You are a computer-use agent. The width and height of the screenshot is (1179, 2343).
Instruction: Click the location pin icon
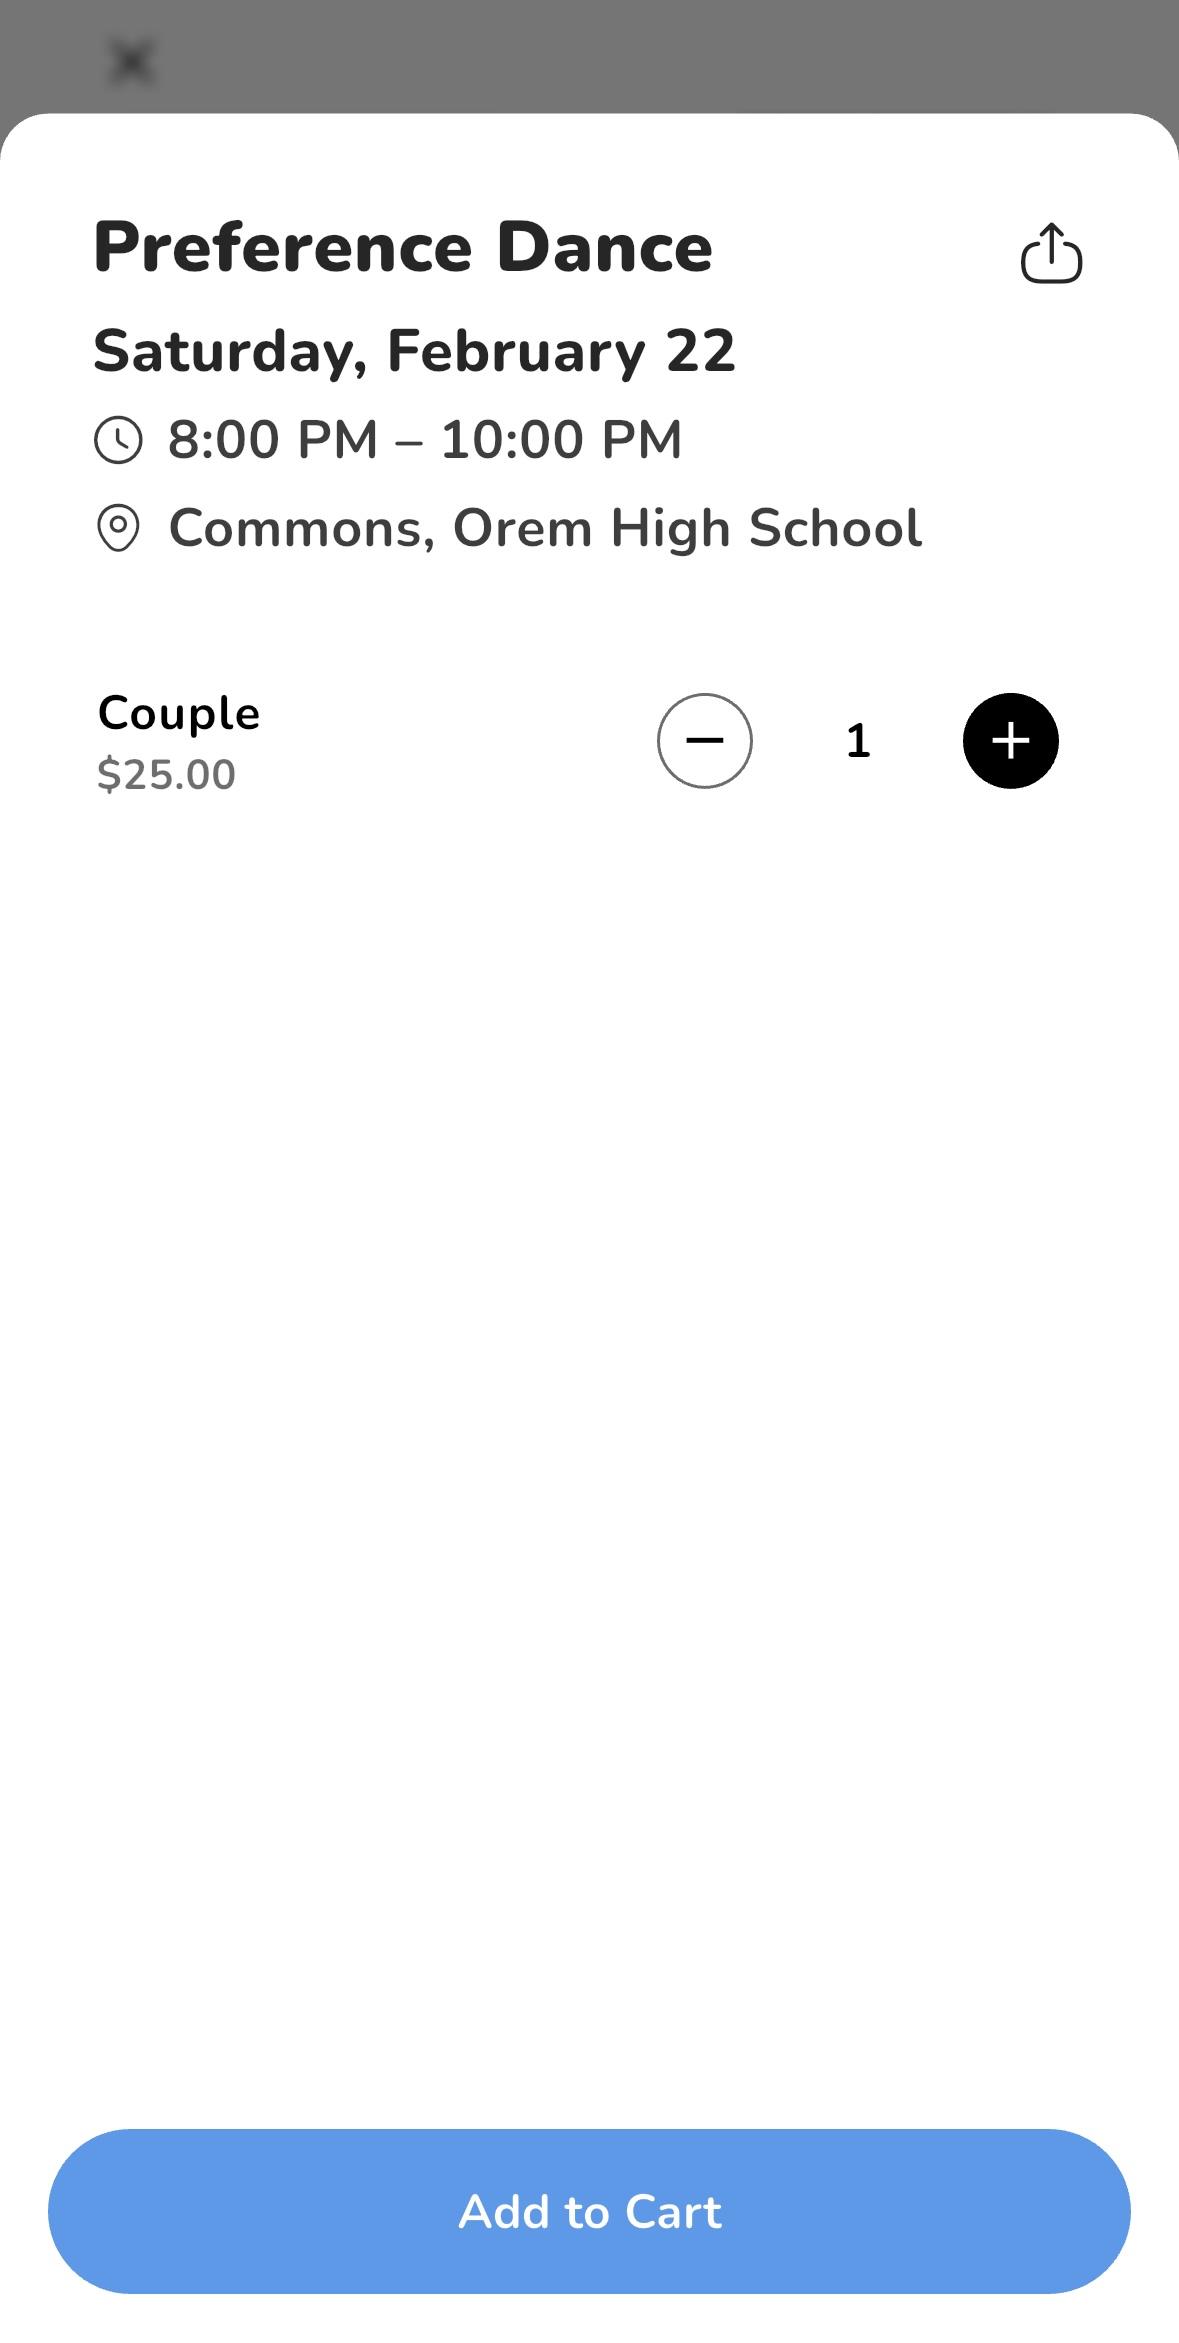tap(118, 528)
